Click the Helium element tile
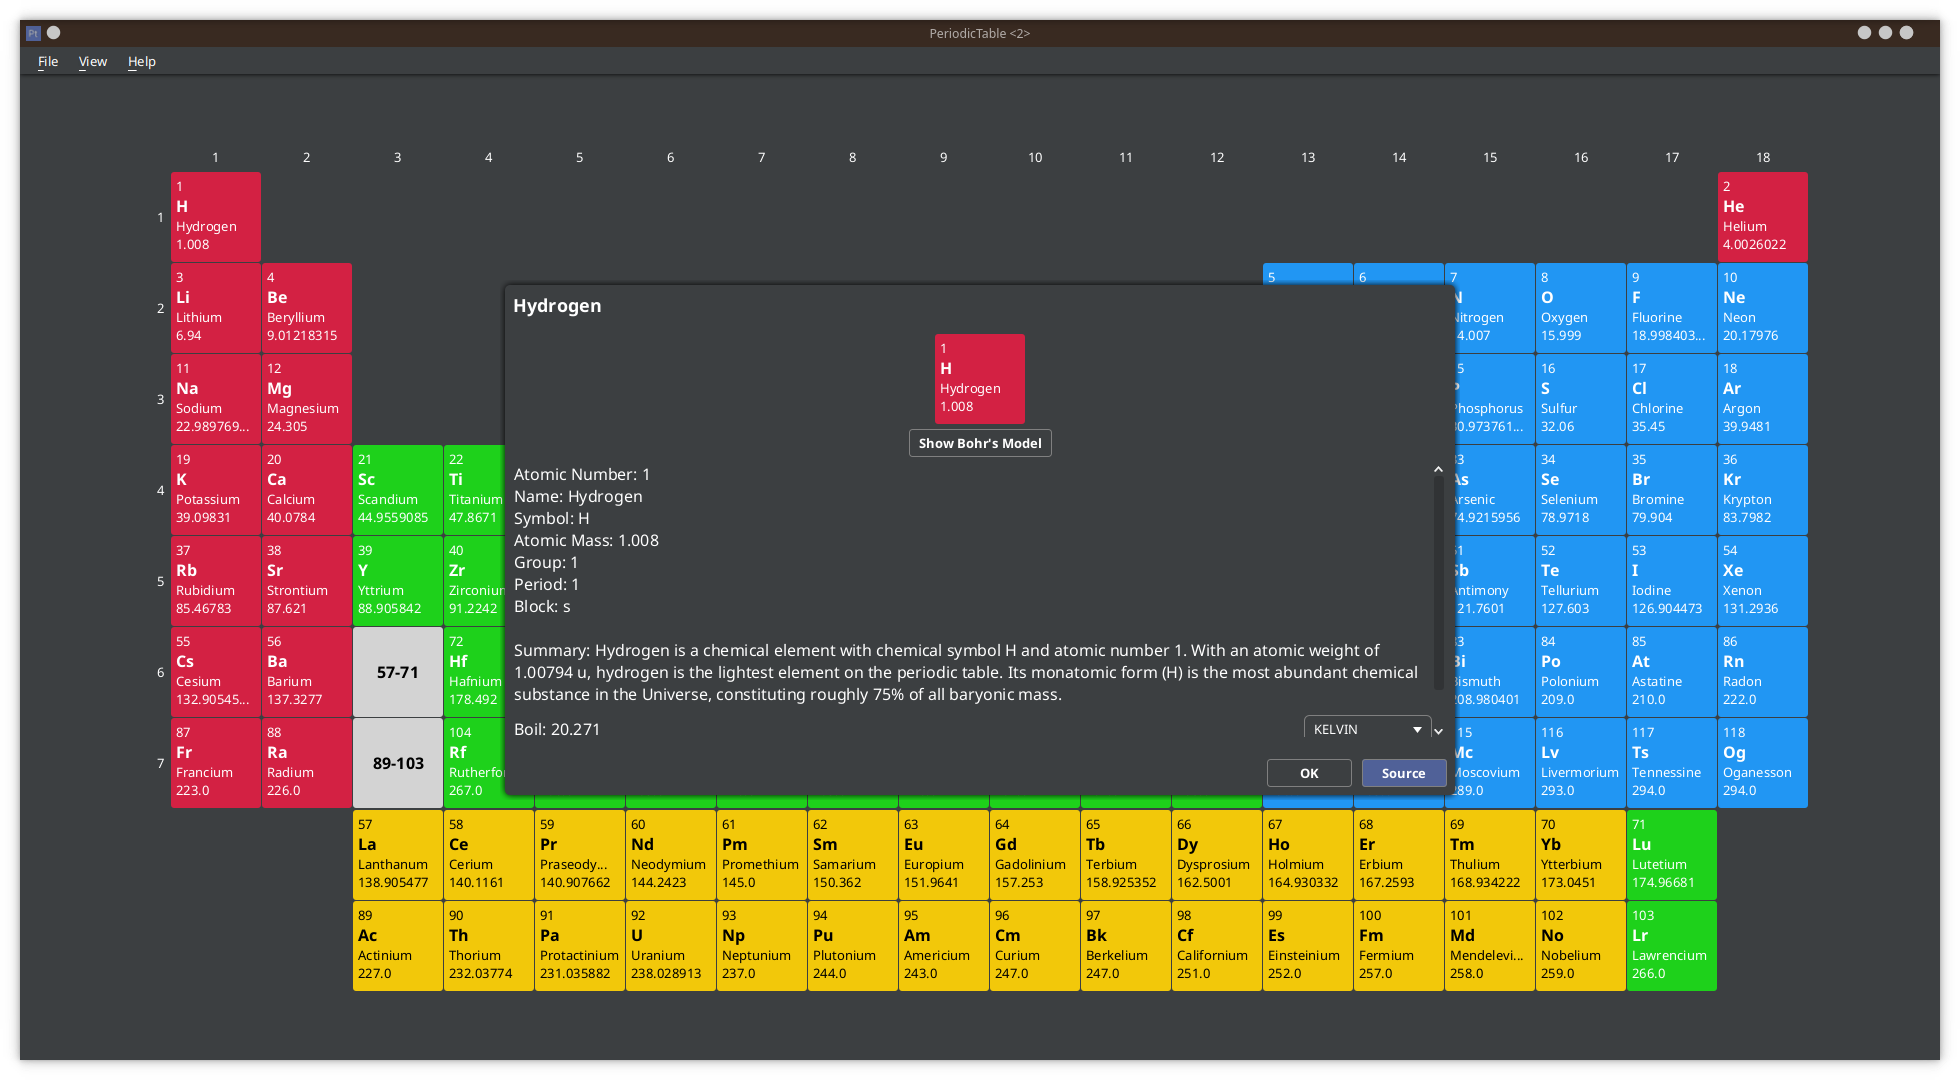The width and height of the screenshot is (1960, 1080). pyautogui.click(x=1762, y=216)
